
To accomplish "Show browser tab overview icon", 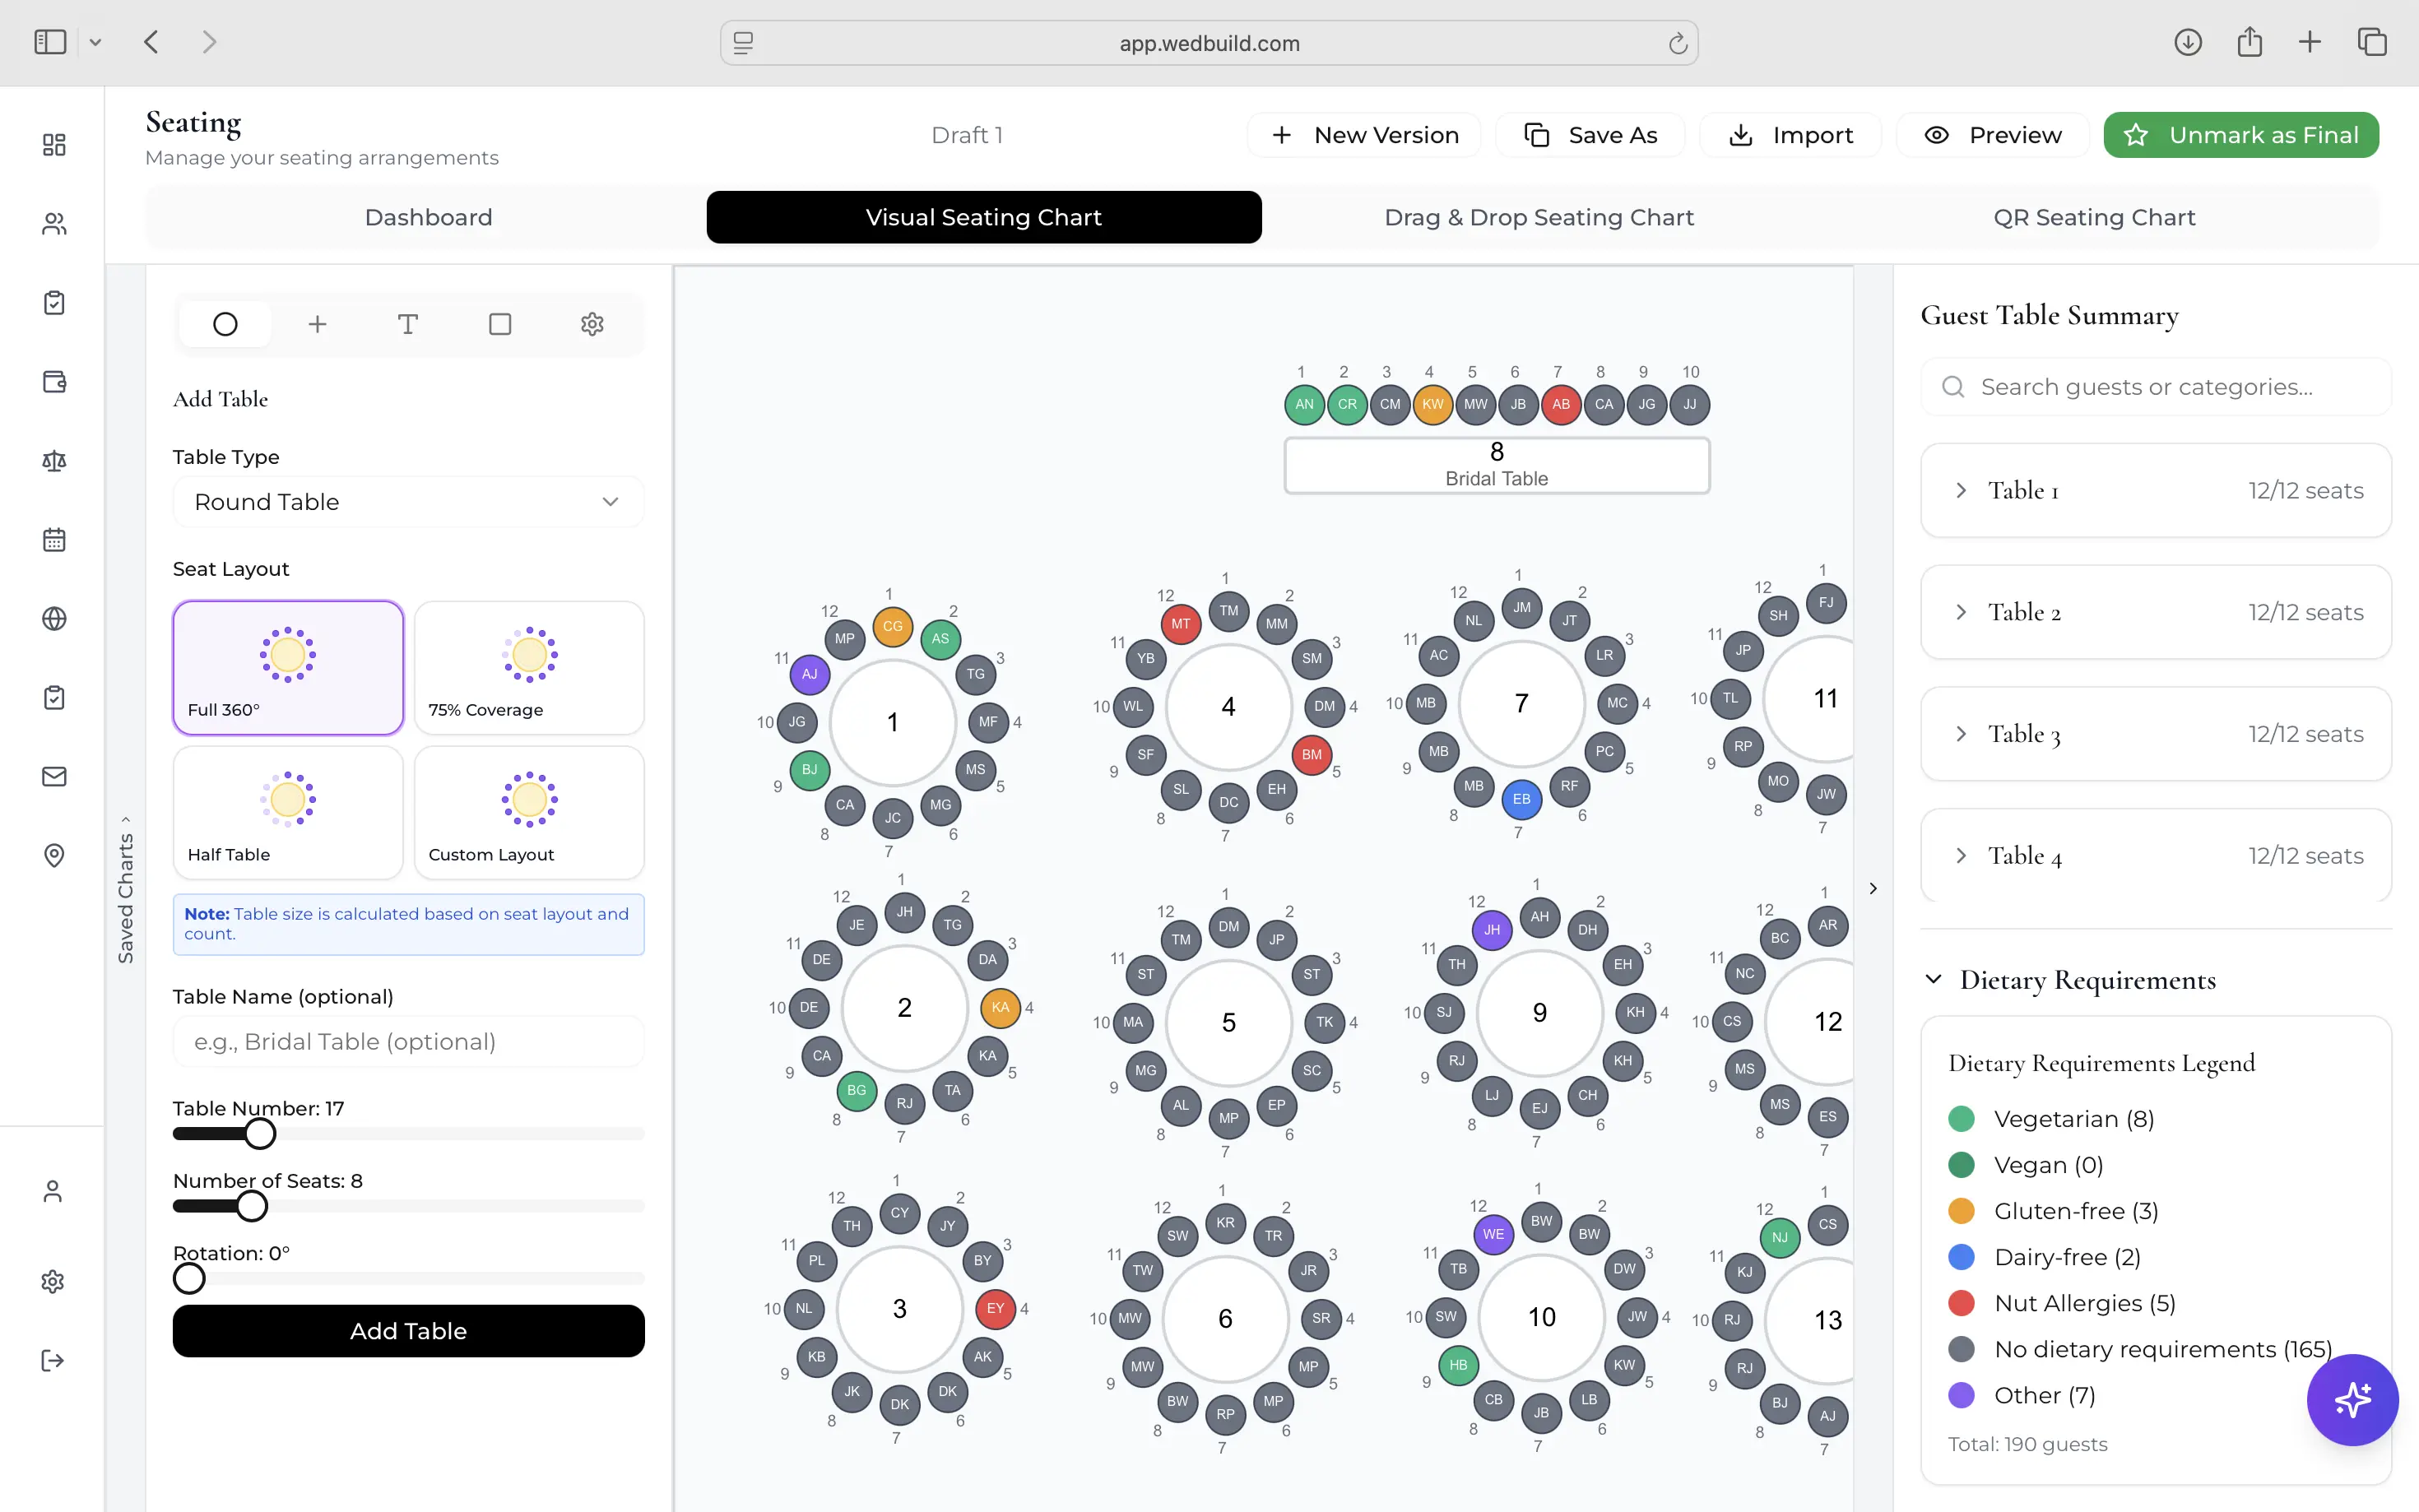I will tap(2372, 42).
